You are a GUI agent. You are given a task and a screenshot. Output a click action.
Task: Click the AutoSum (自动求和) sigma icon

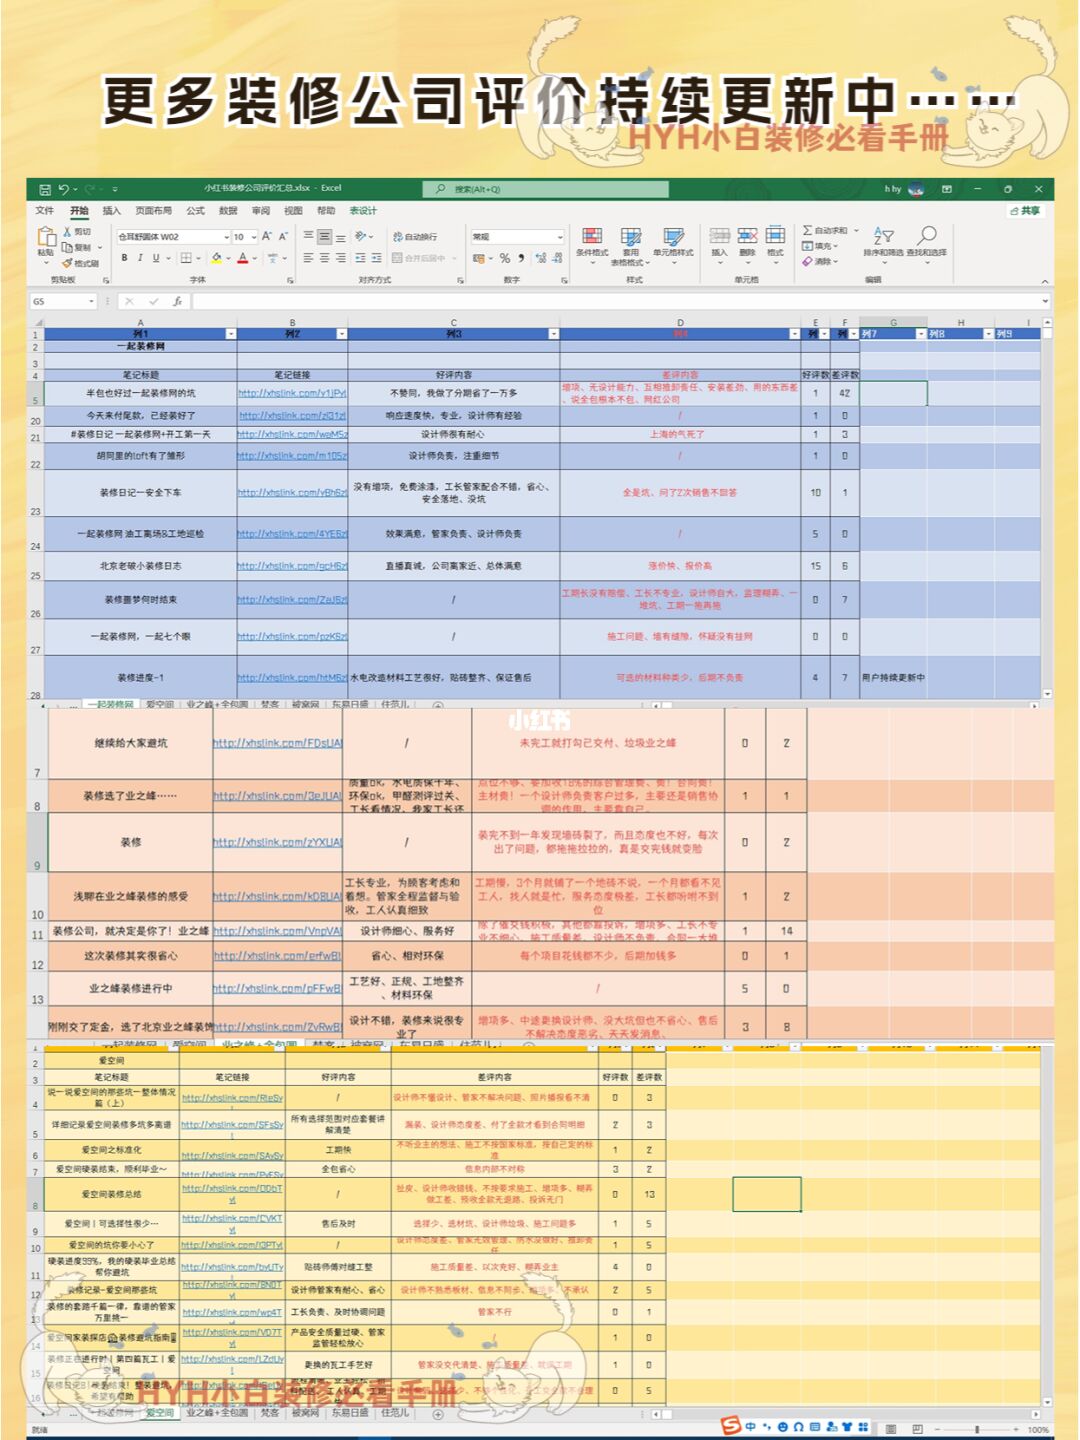pos(807,231)
